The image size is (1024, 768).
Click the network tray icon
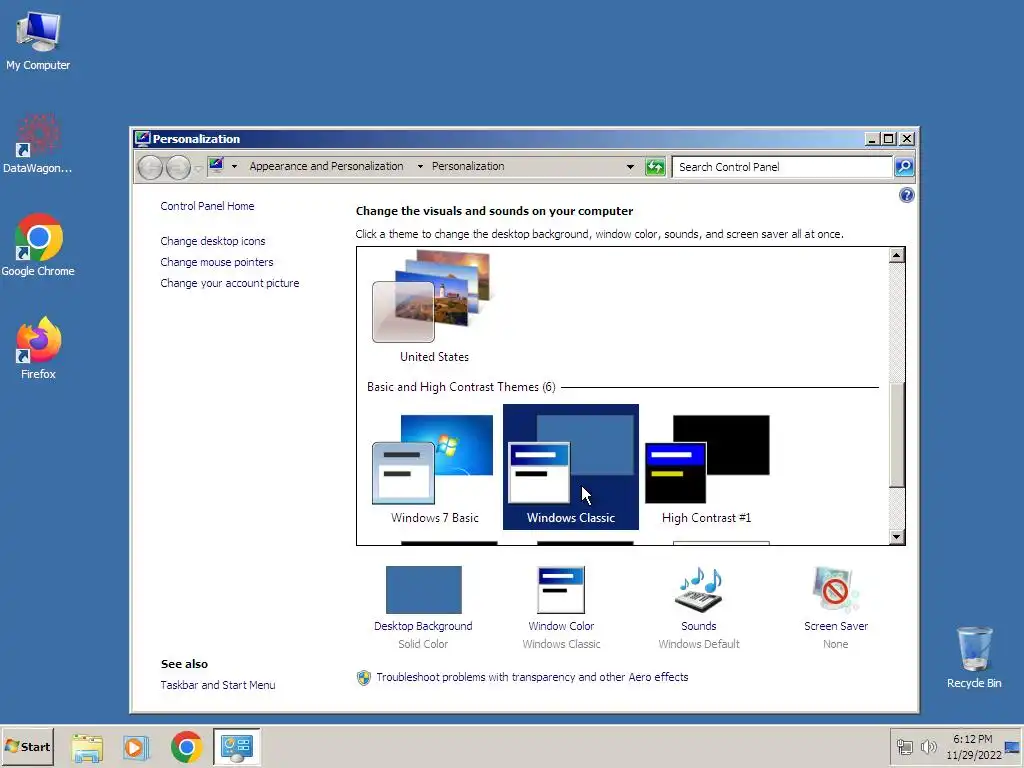pyautogui.click(x=904, y=746)
